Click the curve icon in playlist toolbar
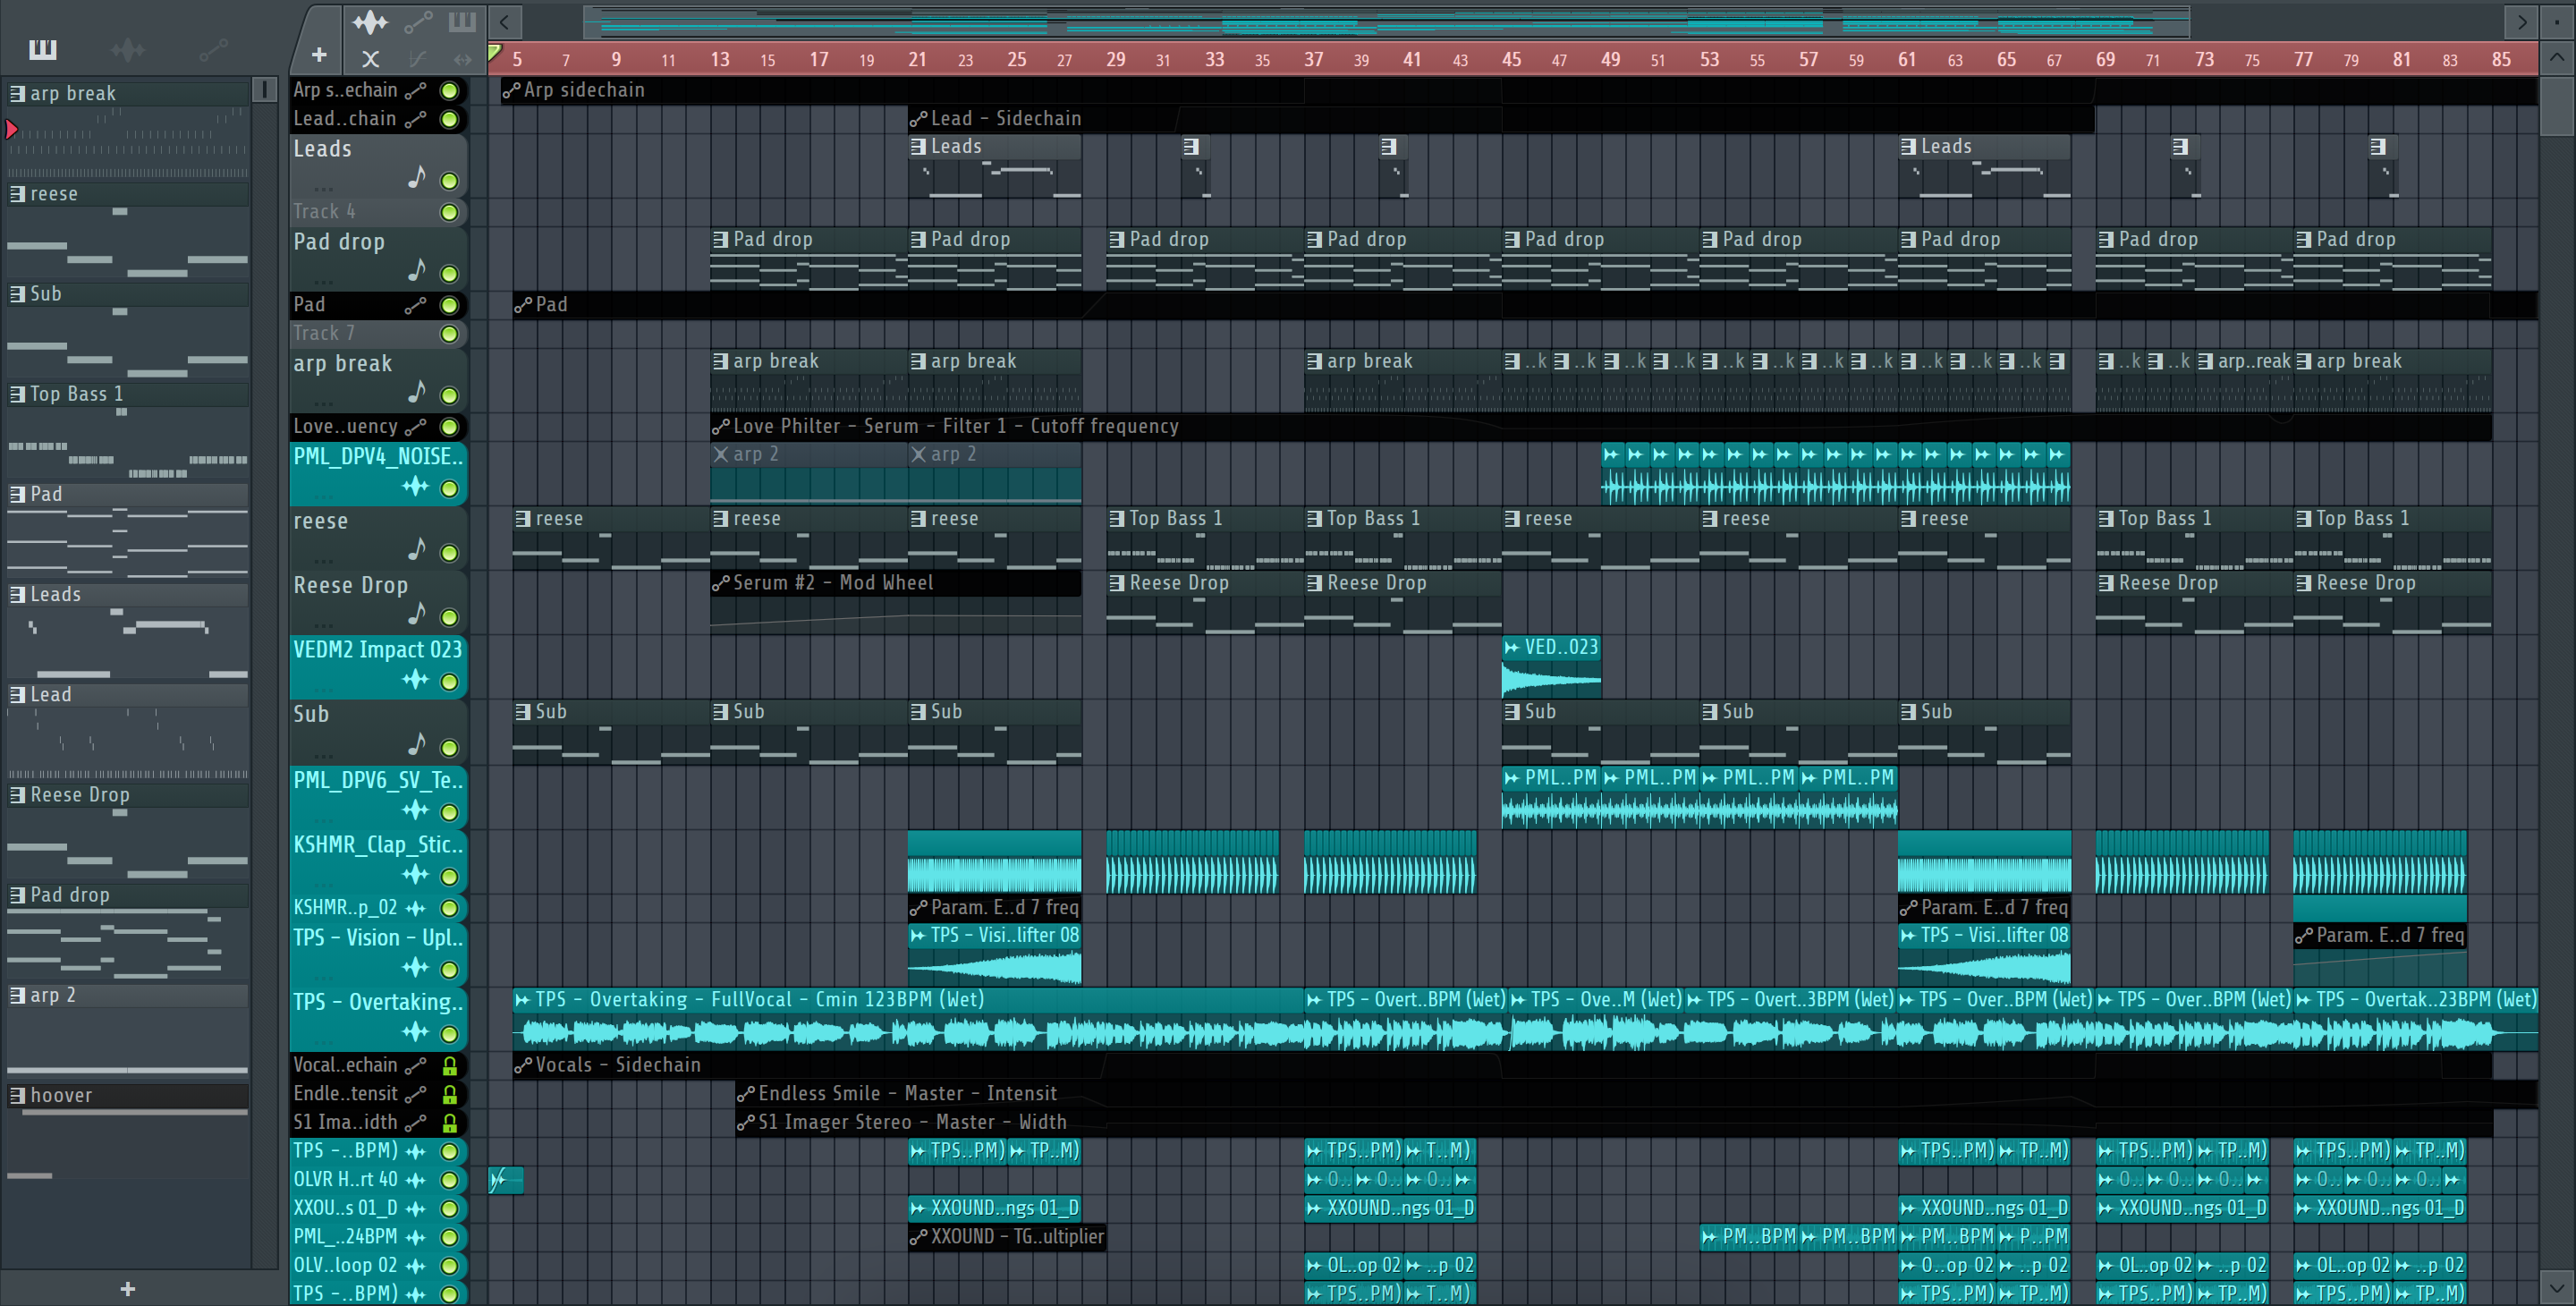2576x1306 pixels. pos(418,59)
